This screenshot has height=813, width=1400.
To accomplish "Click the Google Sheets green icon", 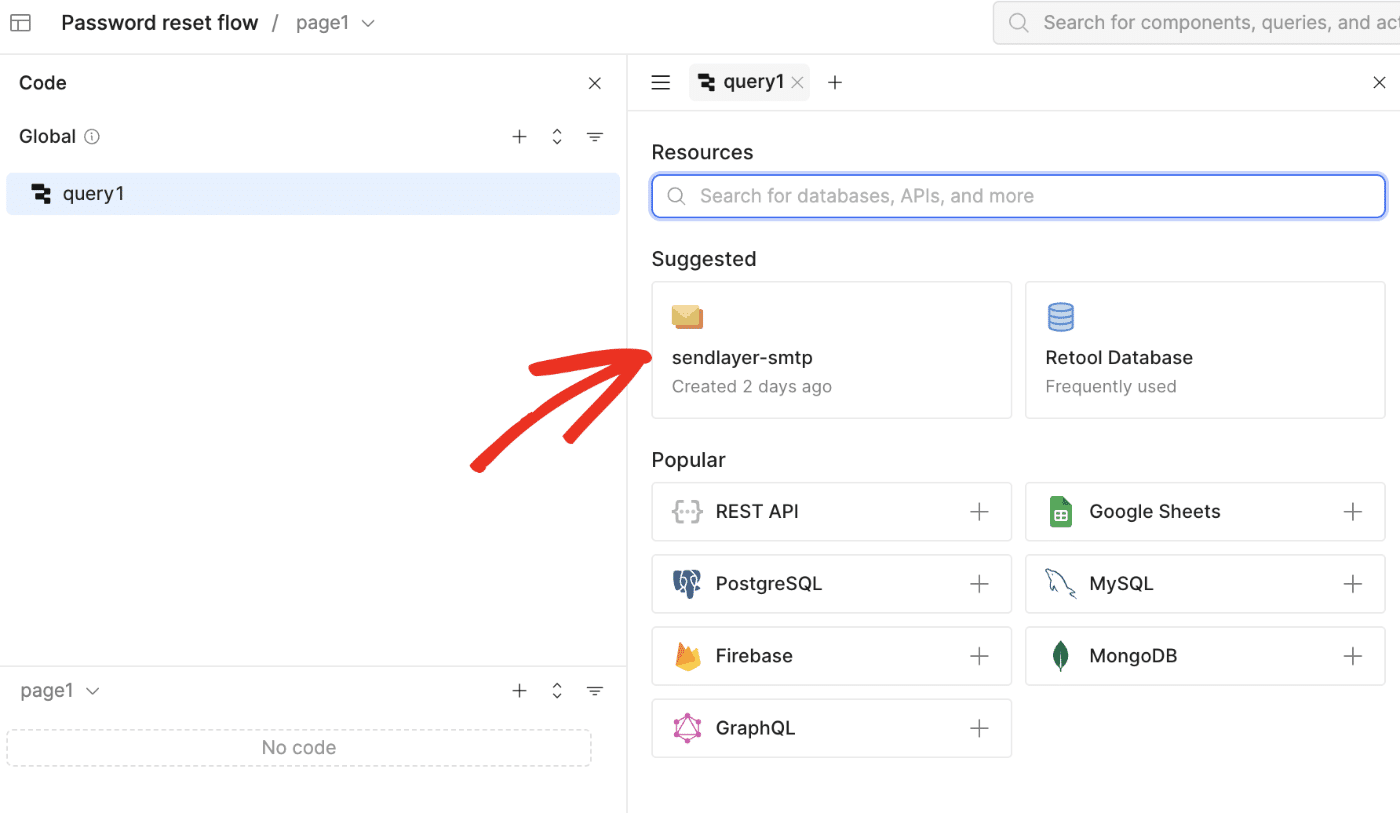I will coord(1061,512).
